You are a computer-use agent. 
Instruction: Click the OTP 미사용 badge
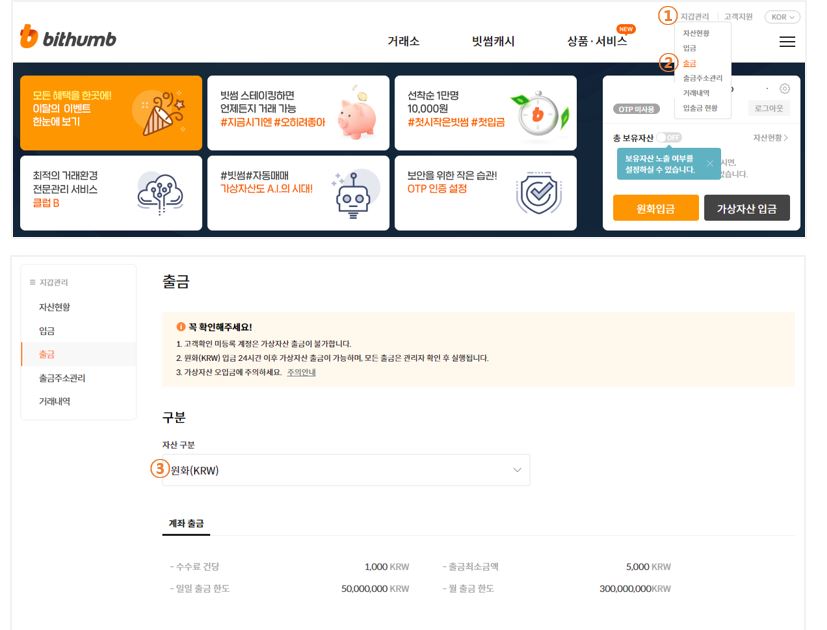[636, 109]
